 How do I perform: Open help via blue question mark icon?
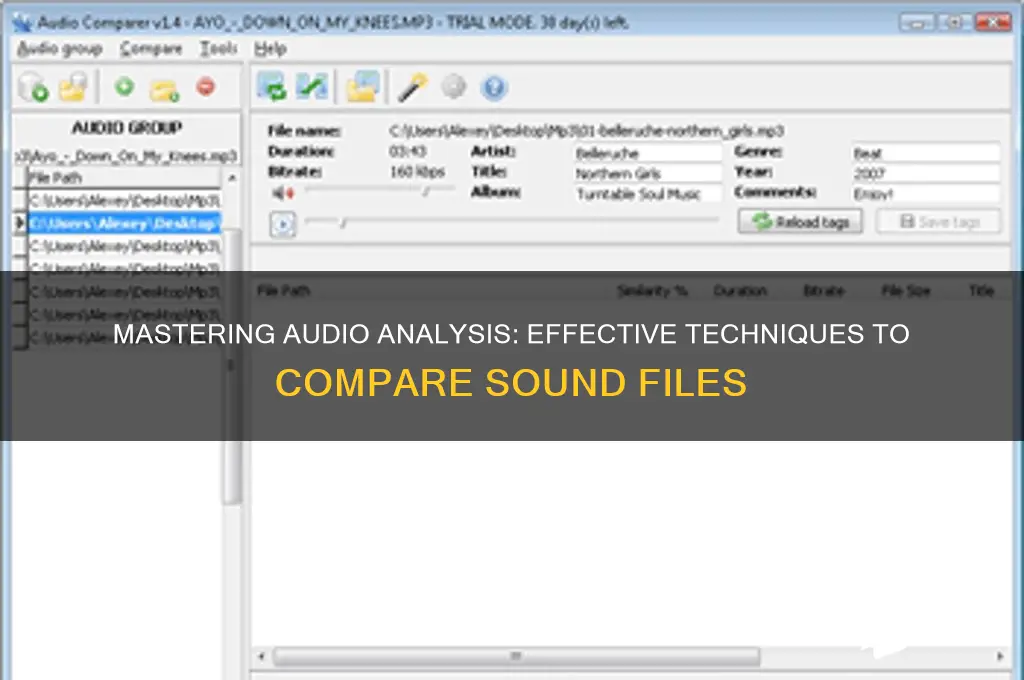tap(494, 87)
